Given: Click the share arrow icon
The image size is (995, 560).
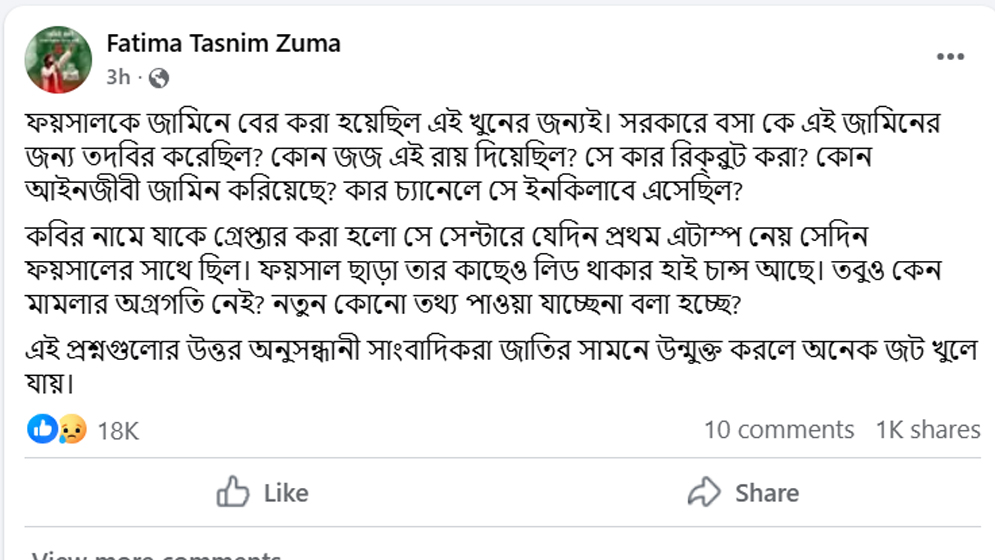Looking at the screenshot, I should click(704, 492).
